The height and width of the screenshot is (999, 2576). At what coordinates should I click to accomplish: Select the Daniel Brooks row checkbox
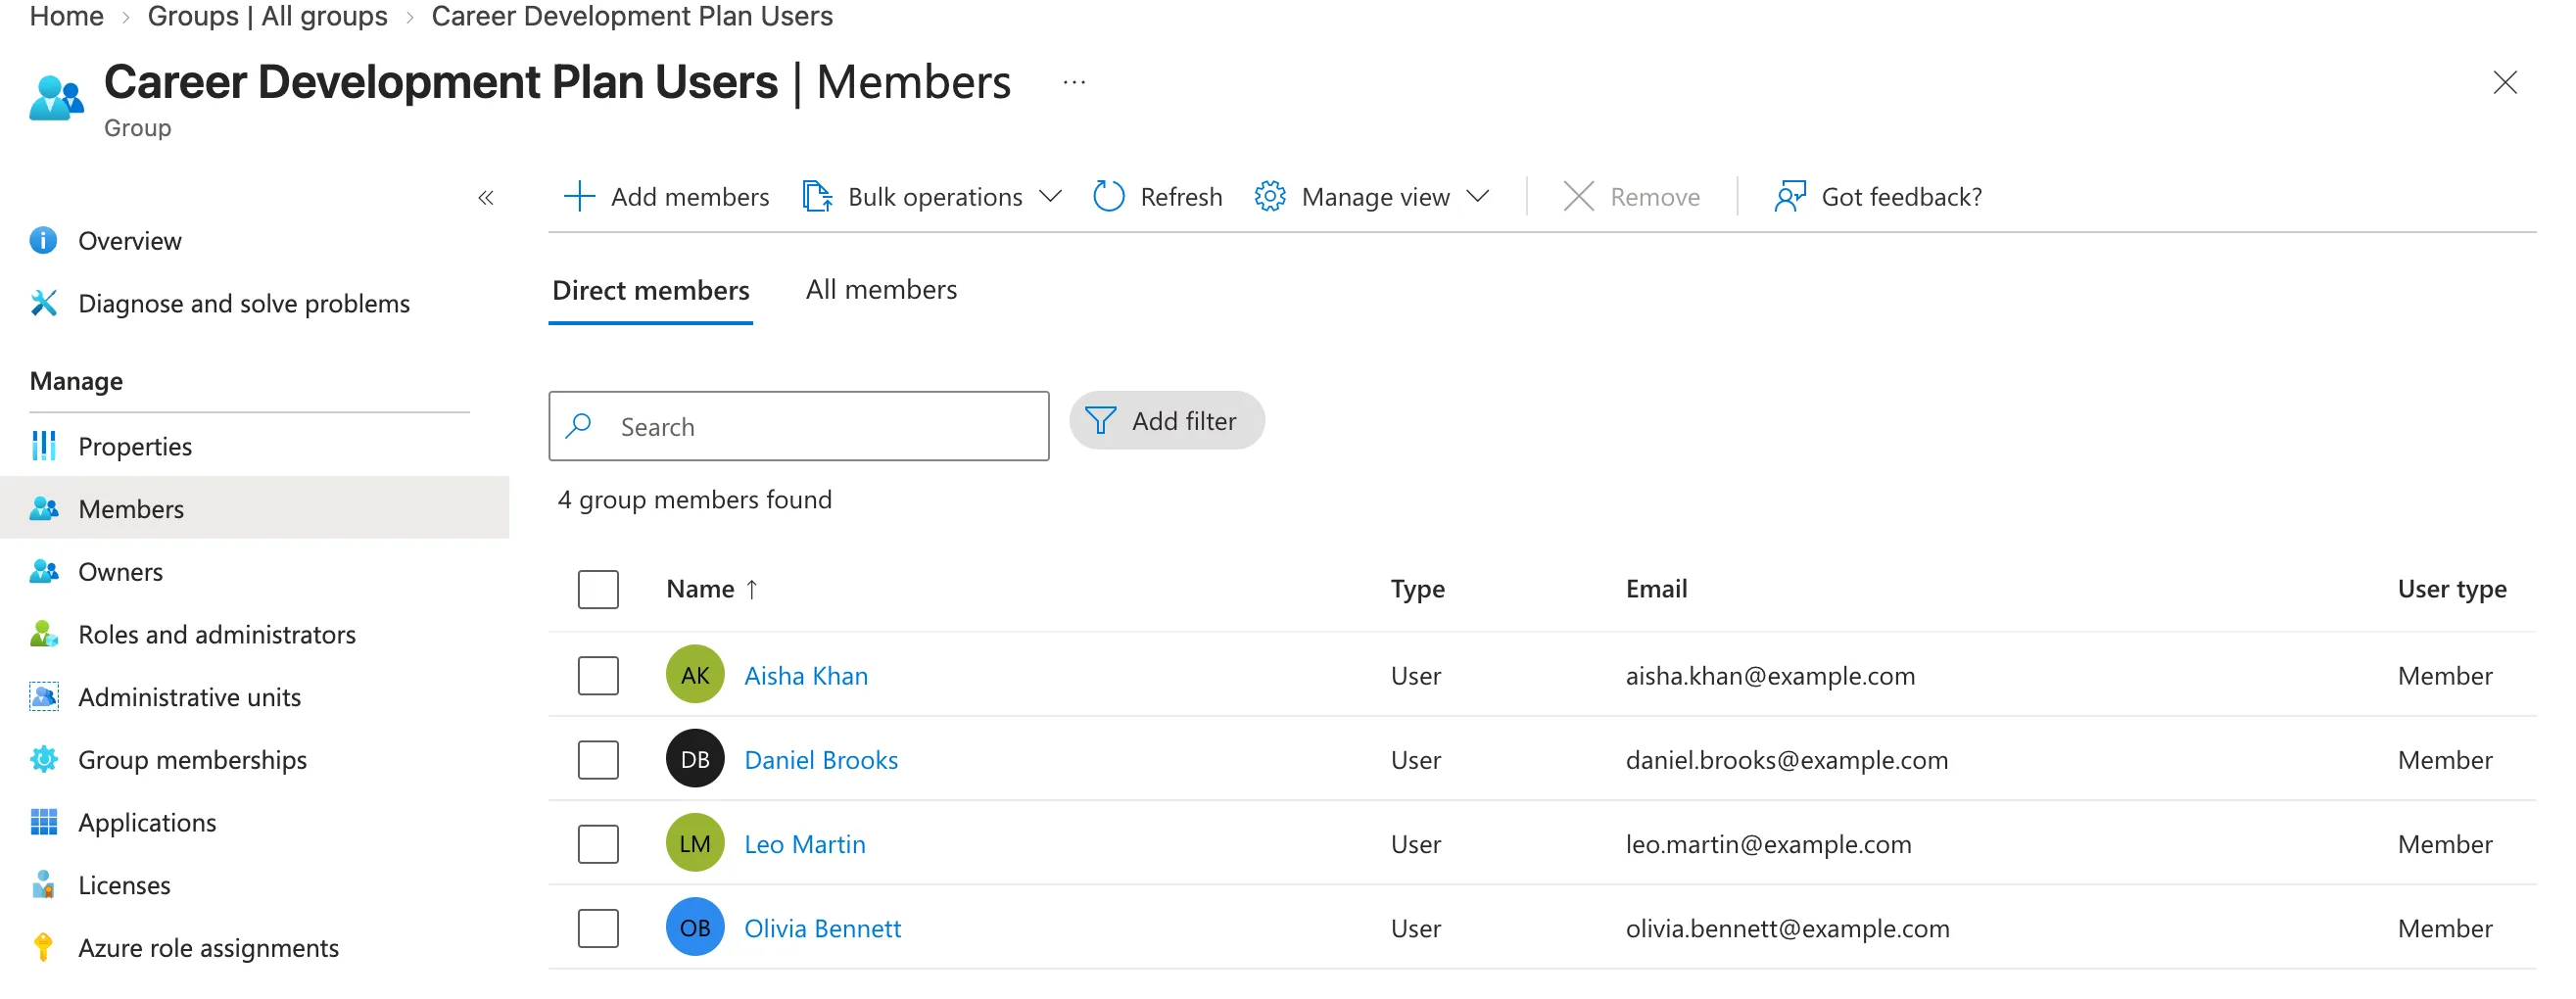(598, 760)
